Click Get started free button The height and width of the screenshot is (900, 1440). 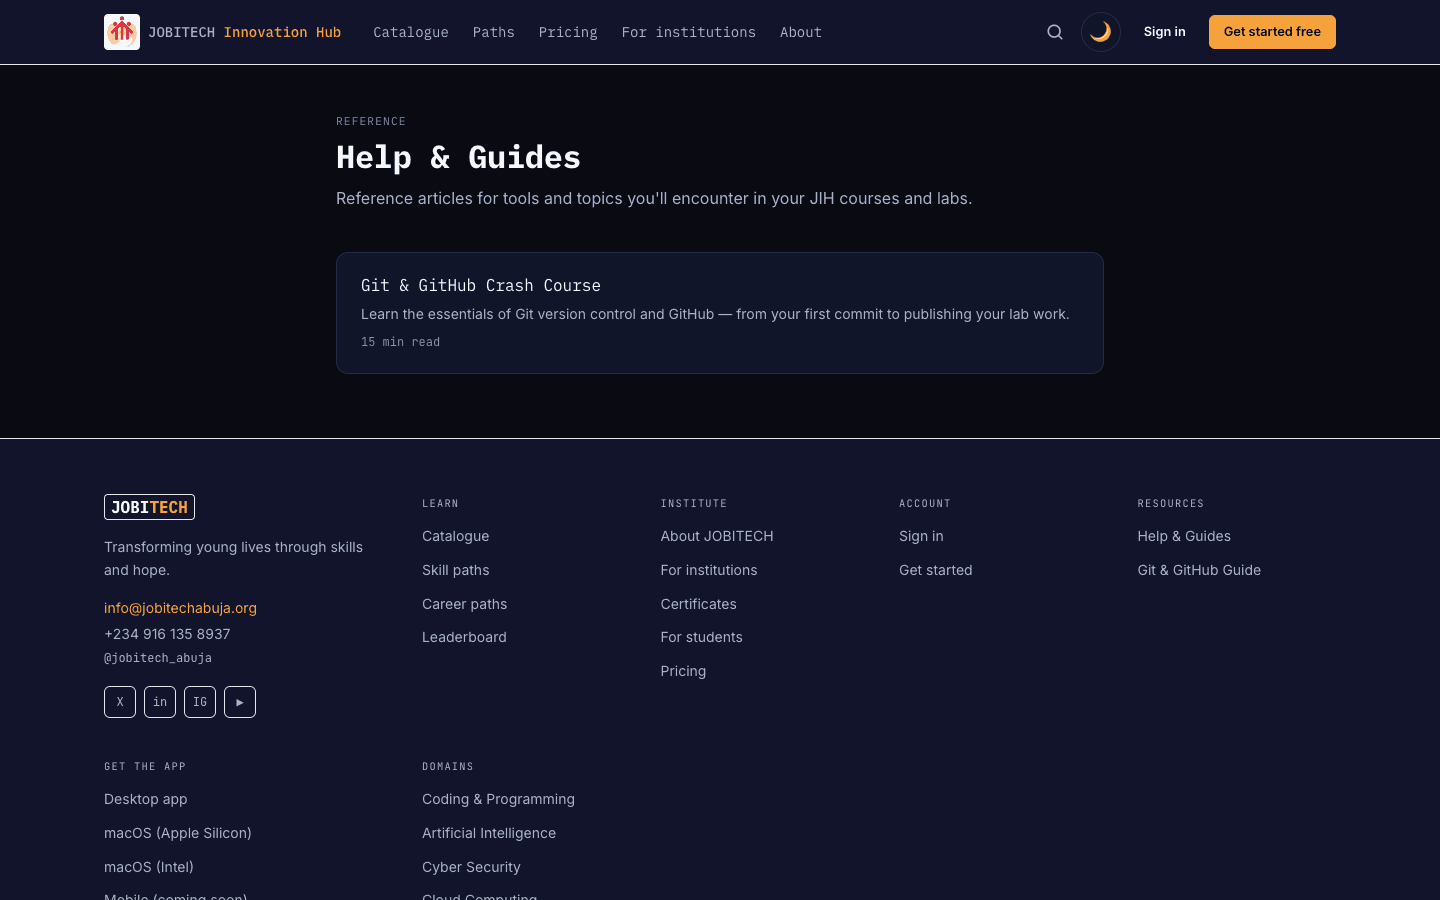pyautogui.click(x=1272, y=32)
